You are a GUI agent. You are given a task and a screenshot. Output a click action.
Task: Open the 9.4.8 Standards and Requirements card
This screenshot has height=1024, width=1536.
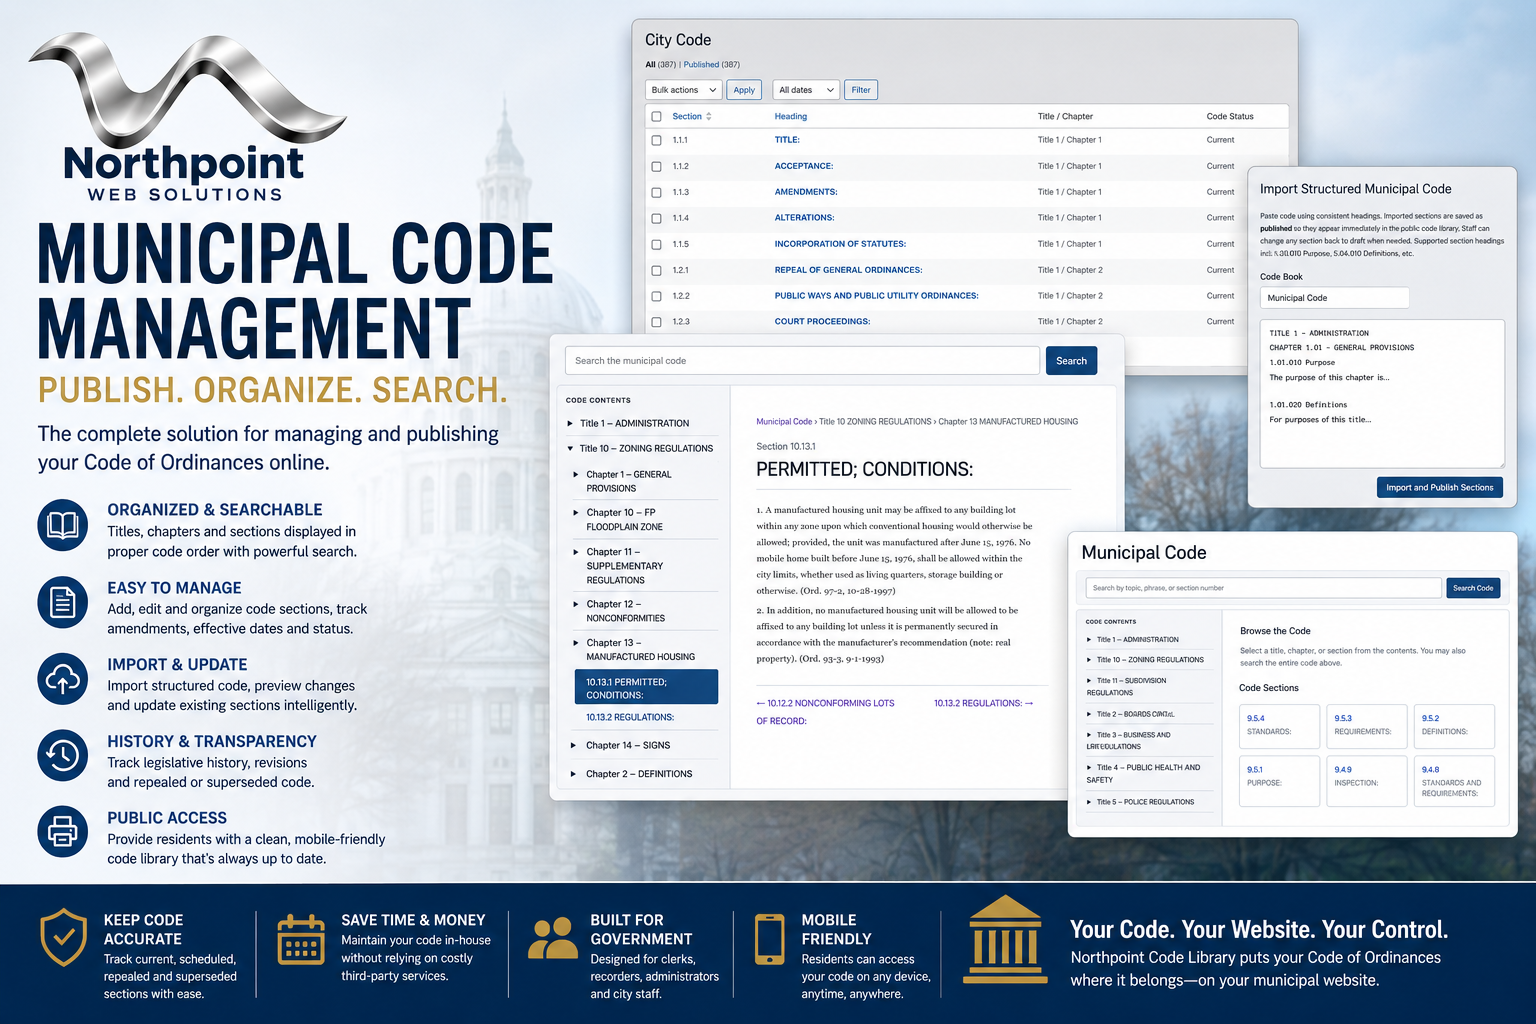(x=1454, y=781)
